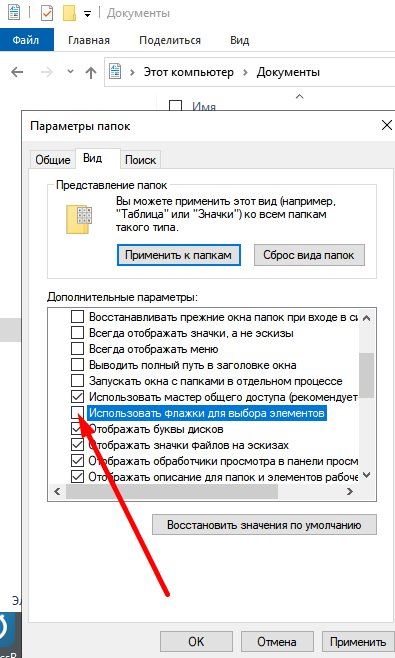Viewport: 395px width, 658px height.
Task: Click Восстановить значения по умолчанию button
Action: coord(264,525)
